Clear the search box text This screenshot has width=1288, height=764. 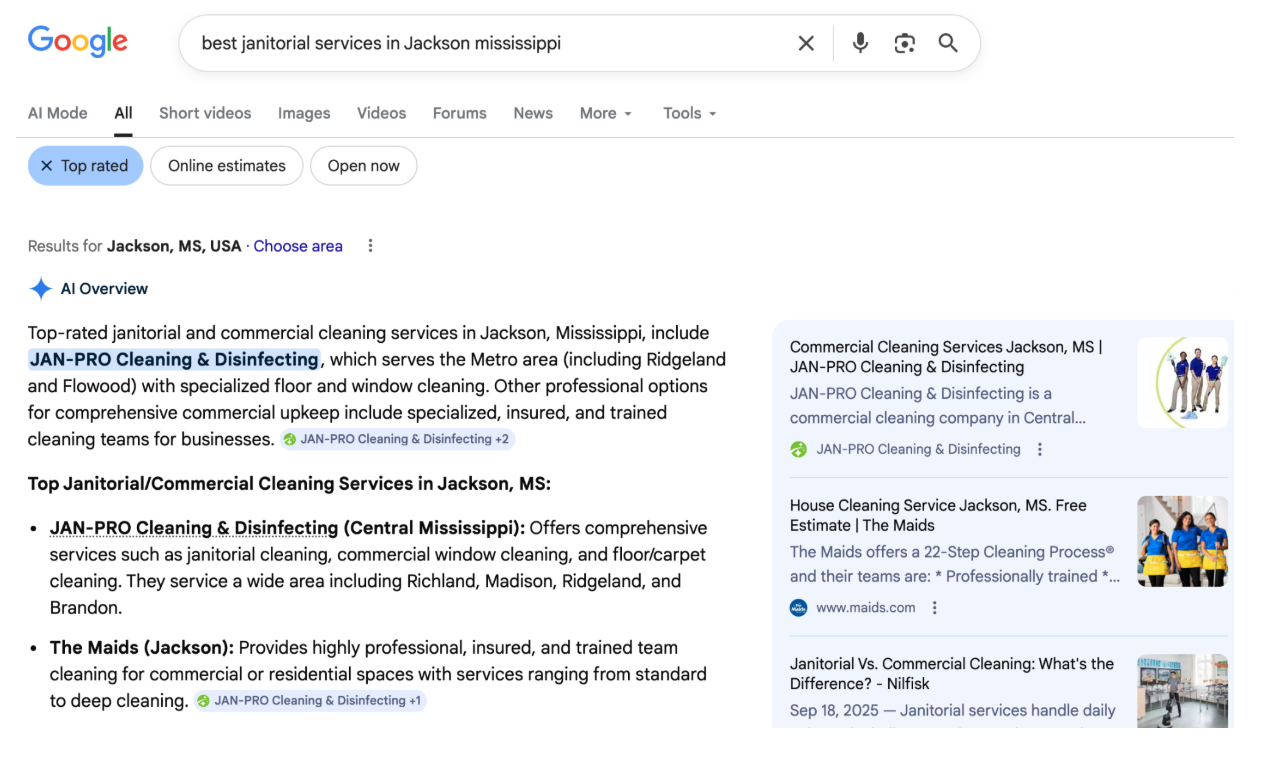(806, 43)
